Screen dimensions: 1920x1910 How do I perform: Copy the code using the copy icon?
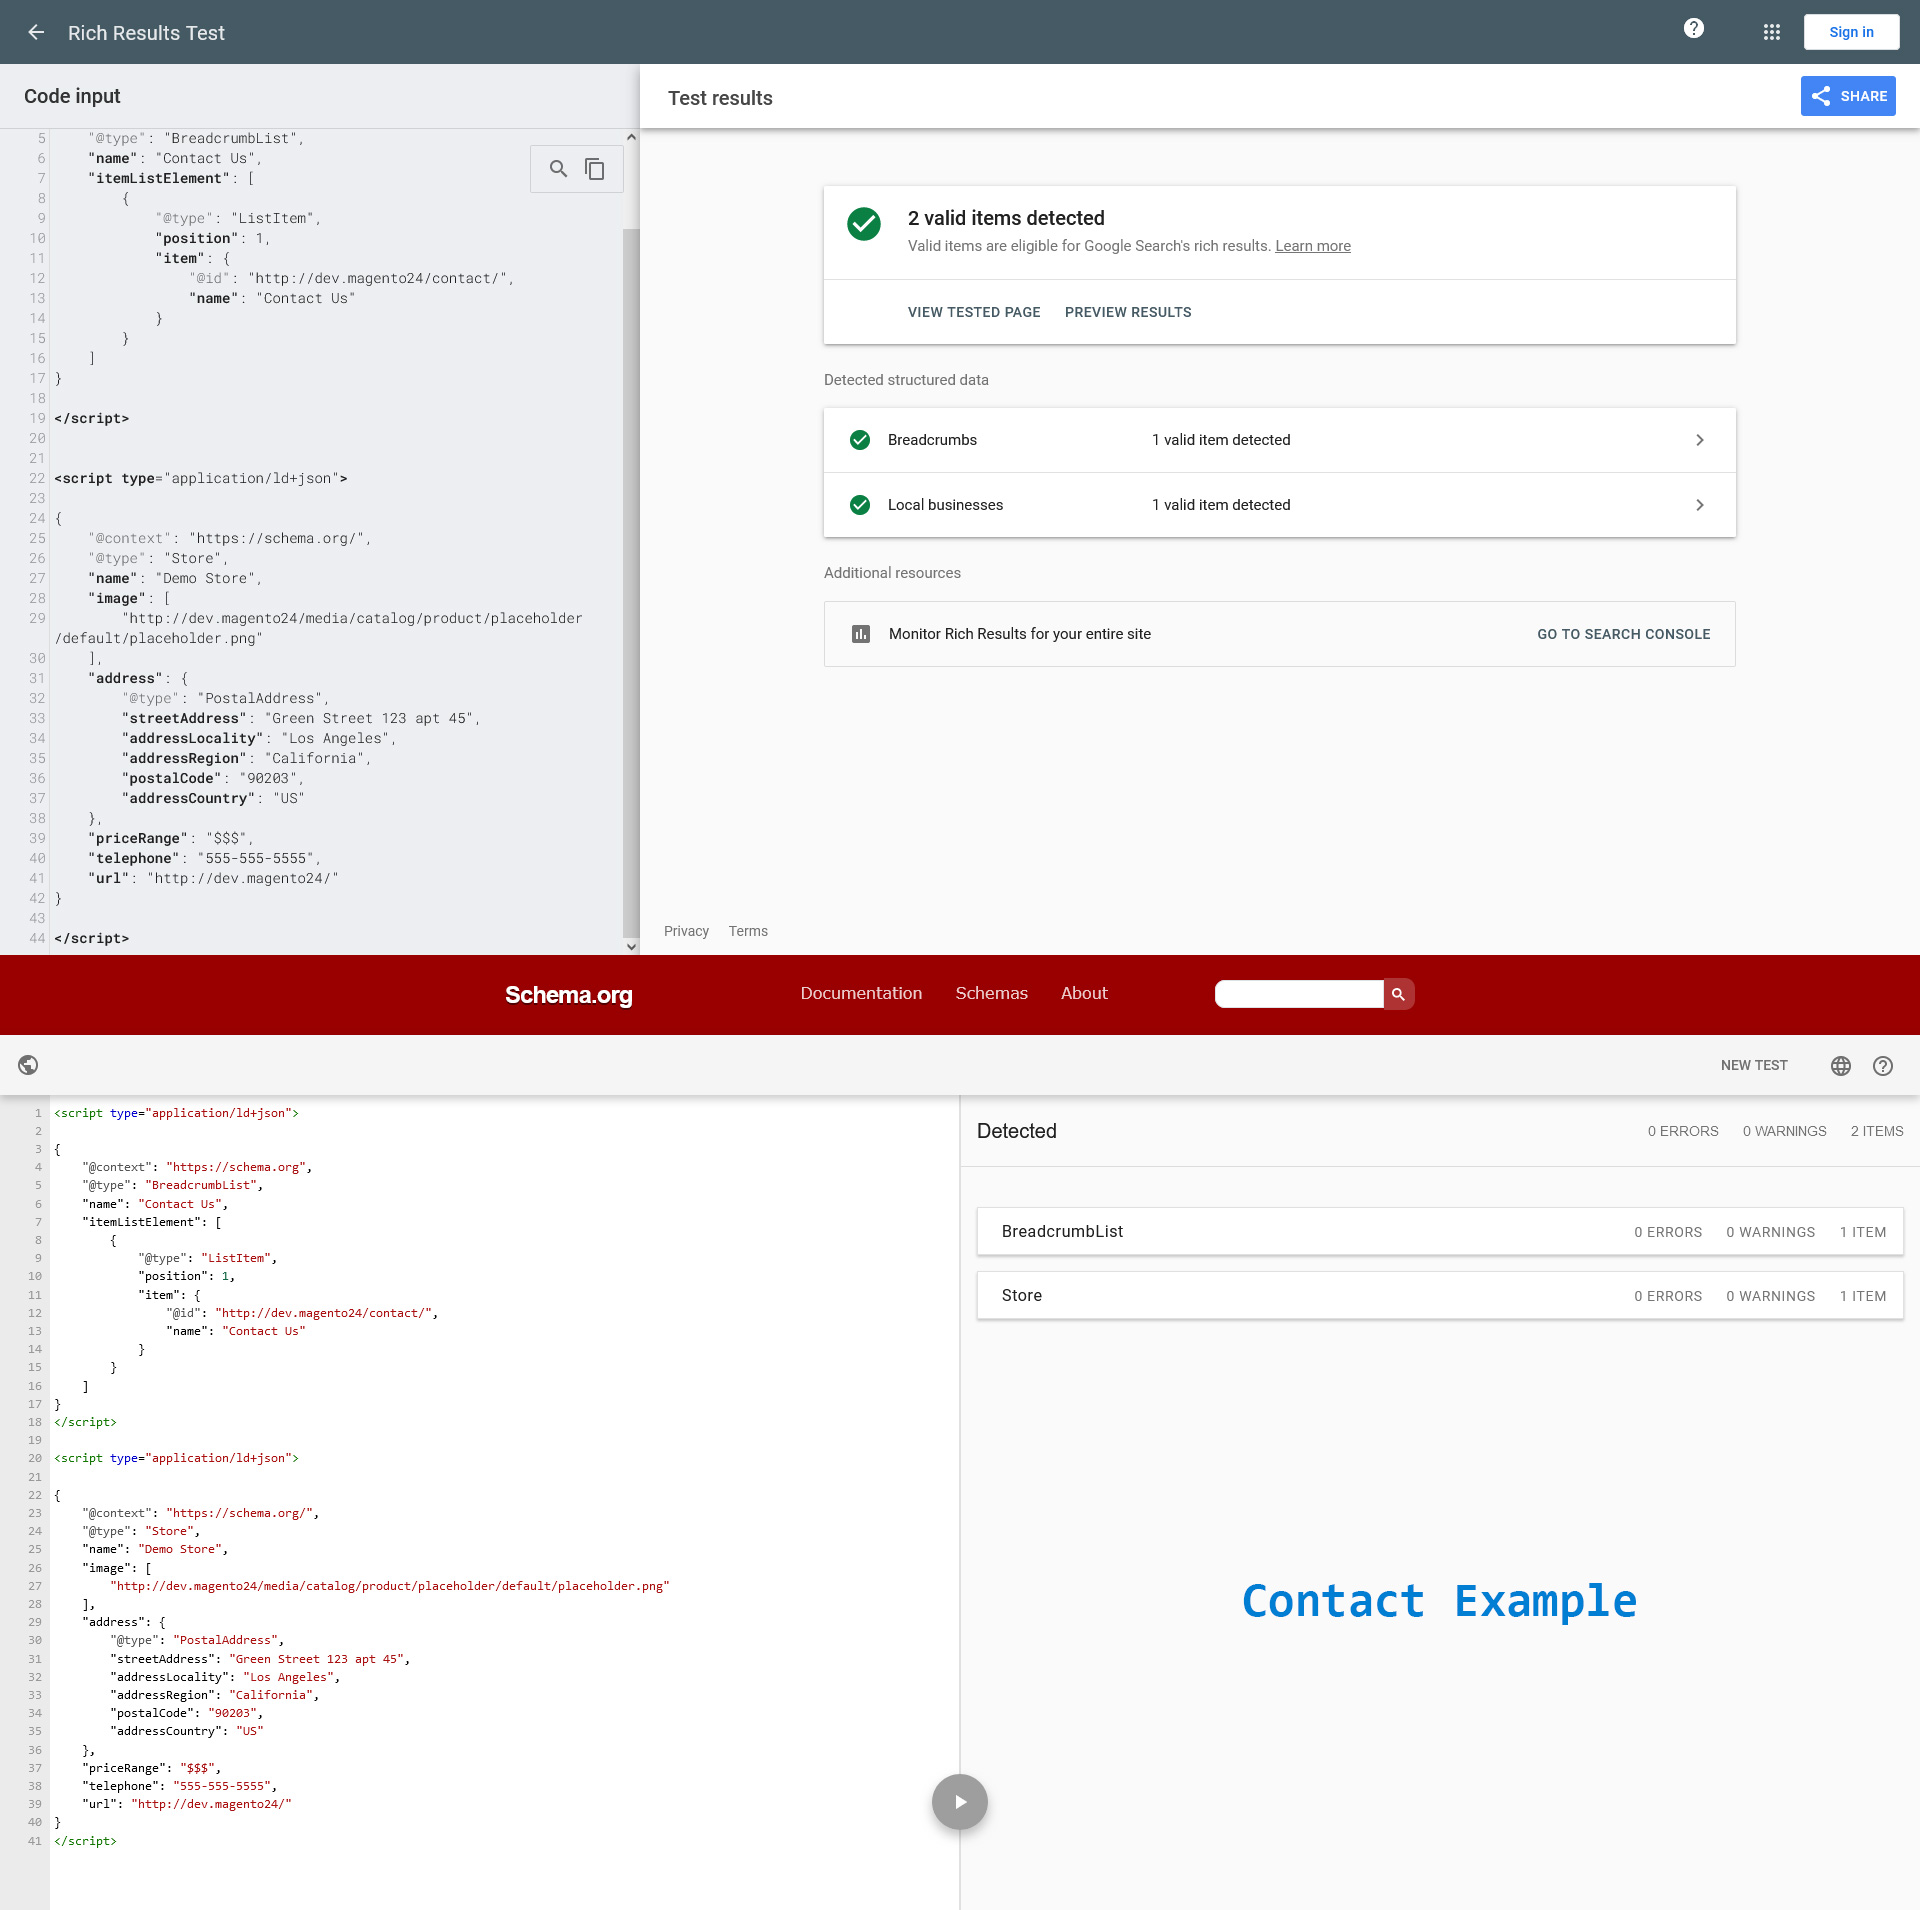(x=594, y=169)
